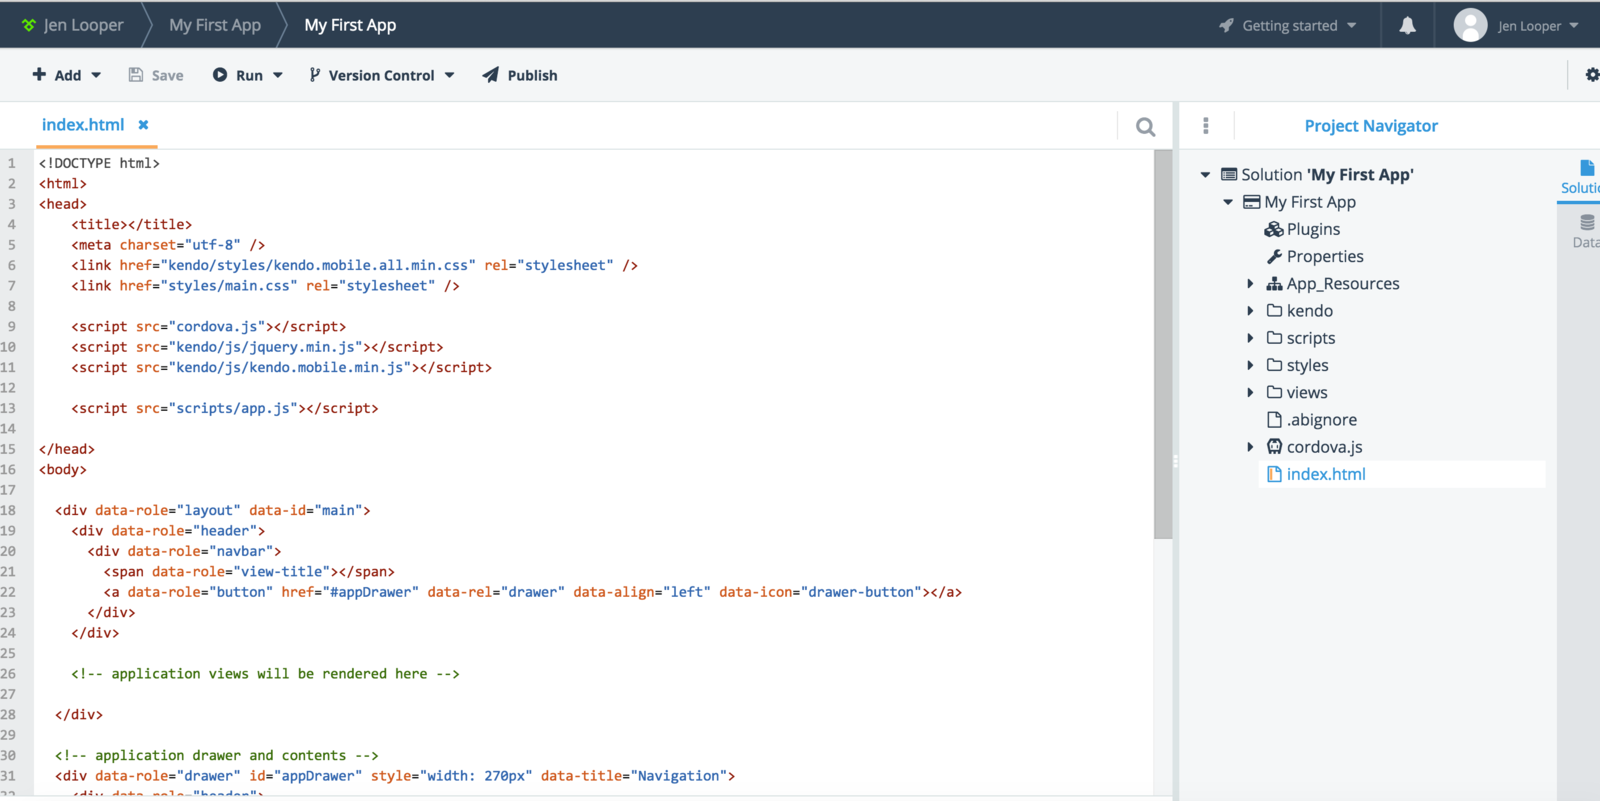This screenshot has height=801, width=1600.
Task: Go to first My First App breadcrumb
Action: pyautogui.click(x=215, y=25)
